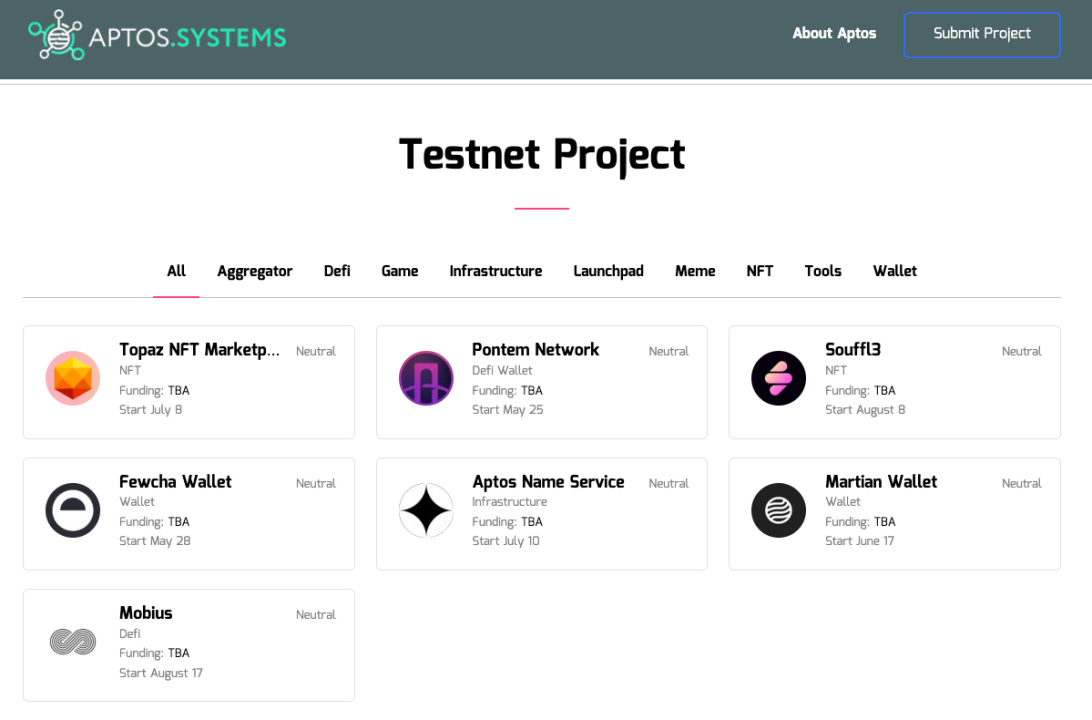This screenshot has width=1092, height=720.
Task: Filter by the NFT tab
Action: (760, 271)
